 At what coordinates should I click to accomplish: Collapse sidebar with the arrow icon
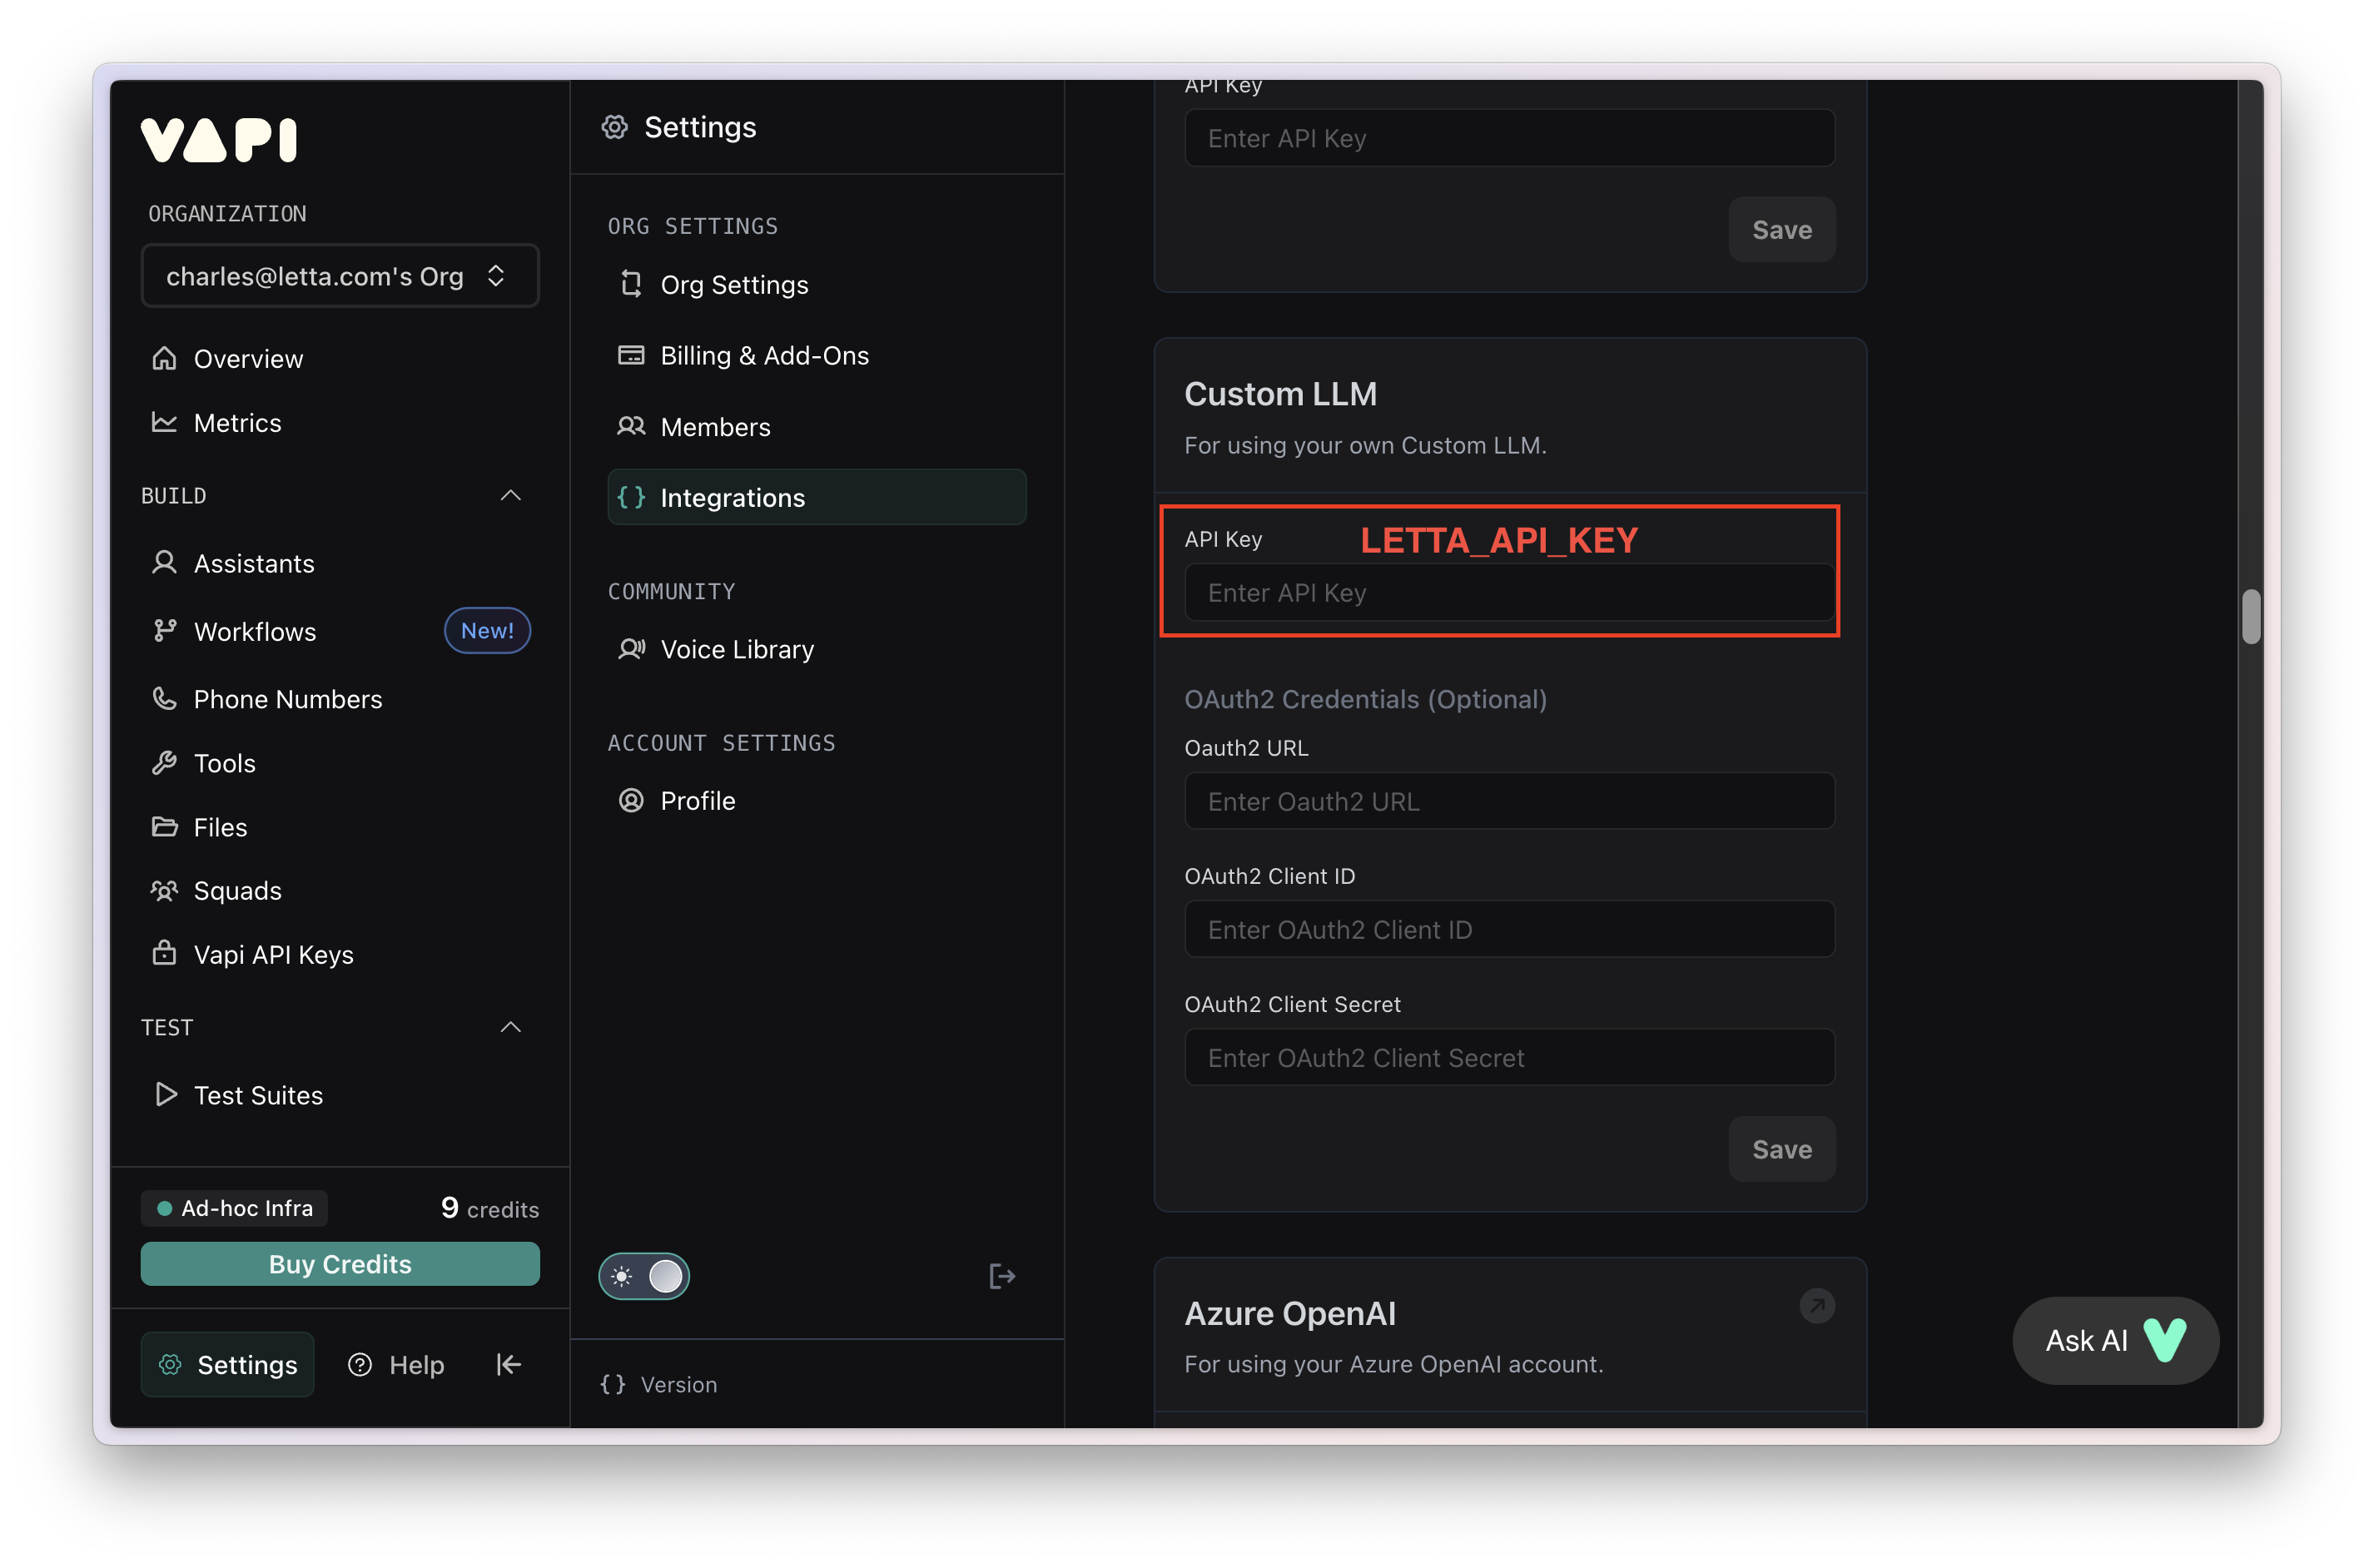[508, 1364]
